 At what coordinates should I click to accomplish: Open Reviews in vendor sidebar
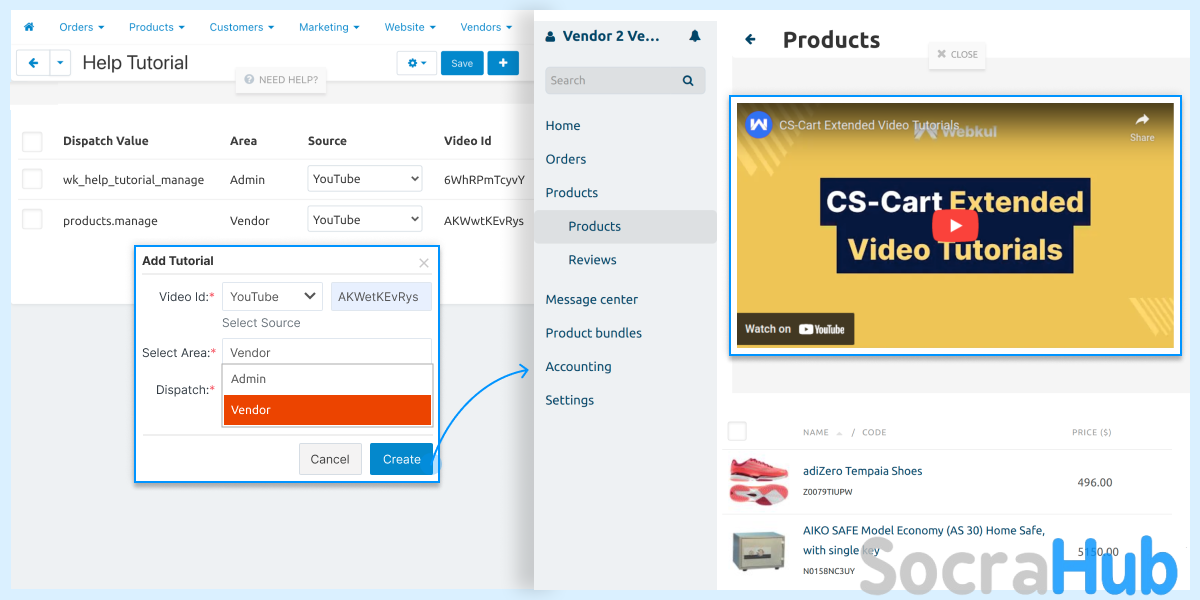(592, 260)
